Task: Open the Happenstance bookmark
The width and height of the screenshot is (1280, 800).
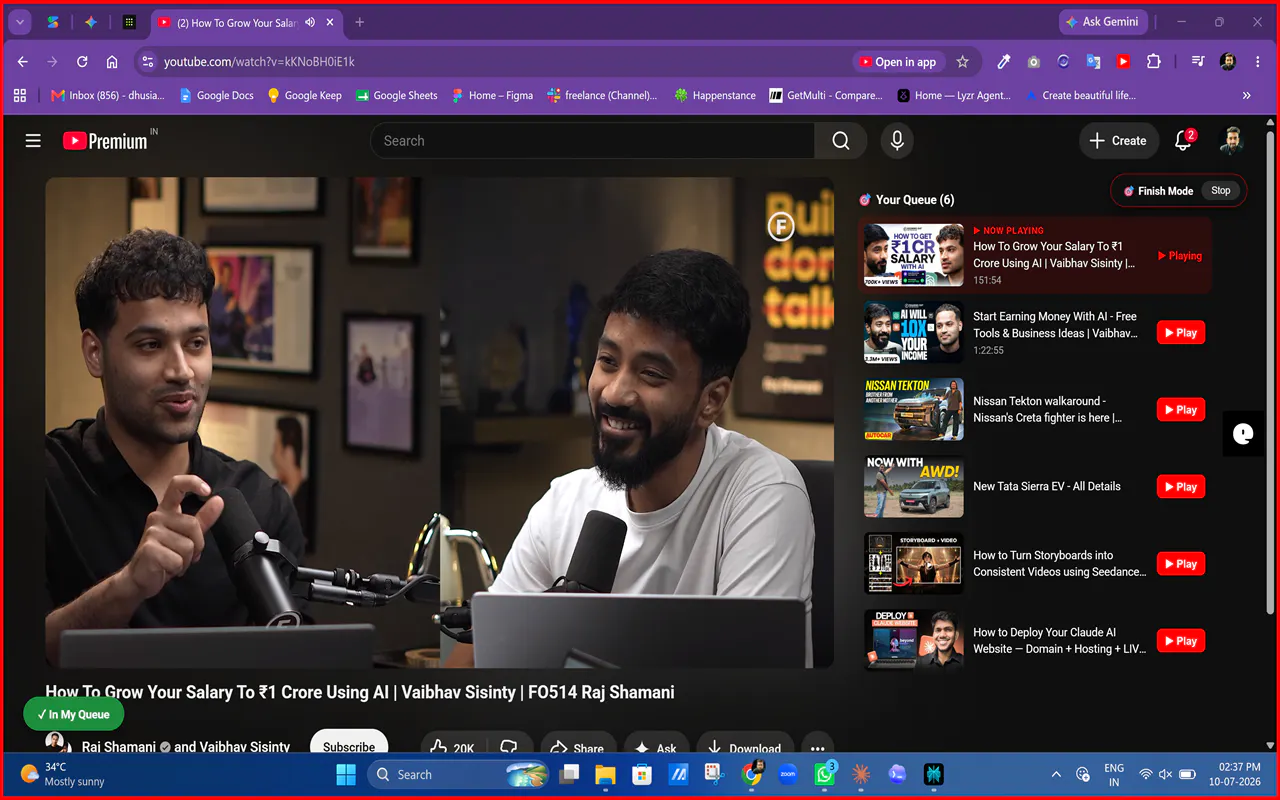Action: [715, 95]
